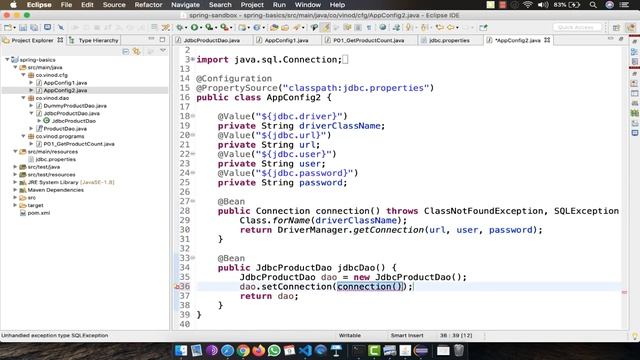Open the Run button dropdown arrow
The height and width of the screenshot is (360, 640).
[x=201, y=28]
